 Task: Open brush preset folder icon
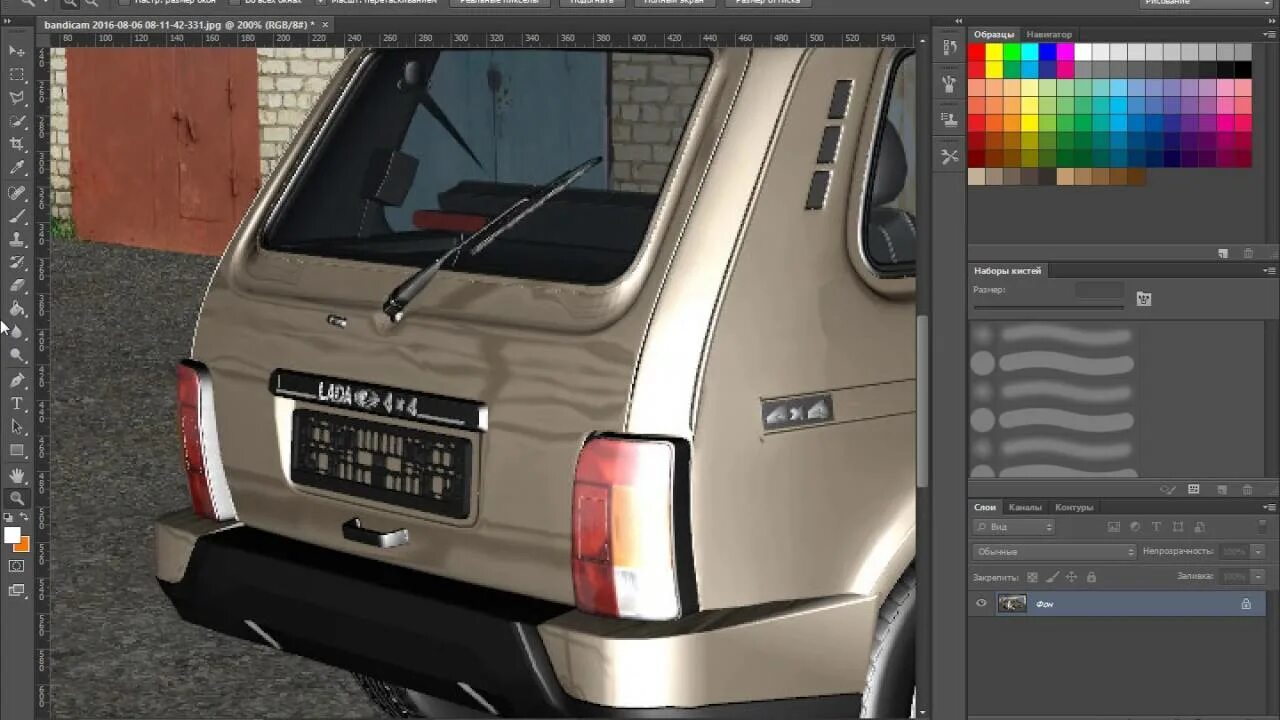pyautogui.click(x=1144, y=298)
